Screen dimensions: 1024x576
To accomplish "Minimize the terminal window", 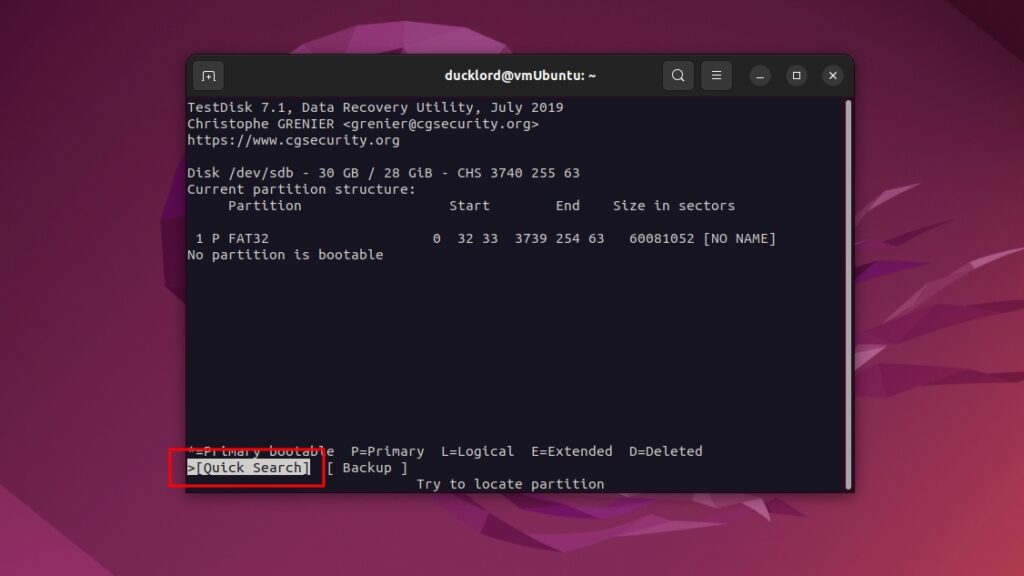I will (761, 76).
